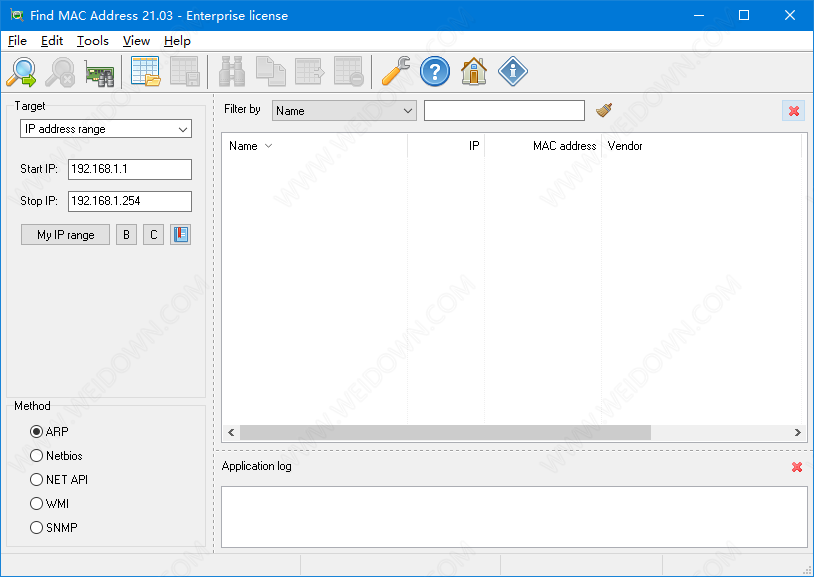The width and height of the screenshot is (814, 577).
Task: Sort by the Name column header
Action: click(315, 146)
